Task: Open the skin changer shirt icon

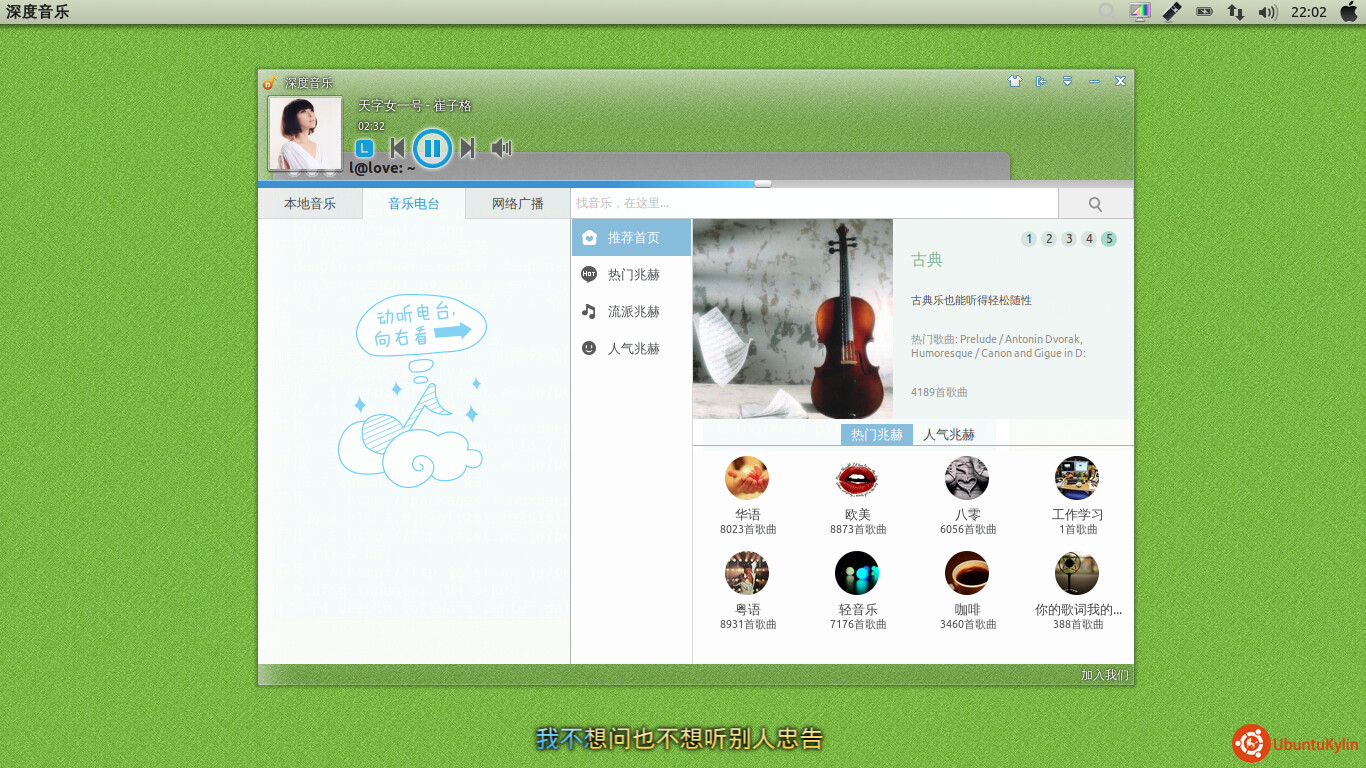Action: 1014,82
